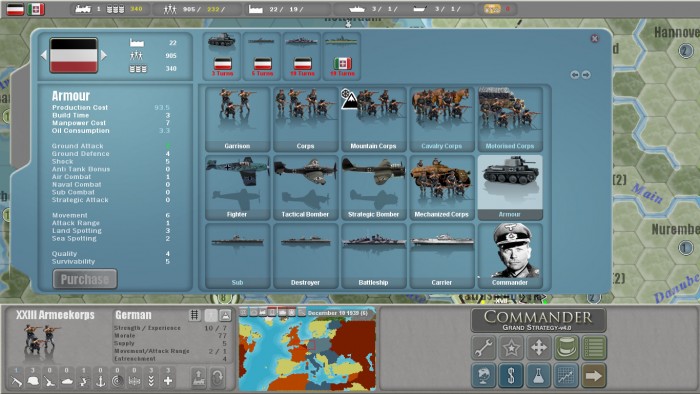Select queued Italian battleship in build queue

click(342, 55)
